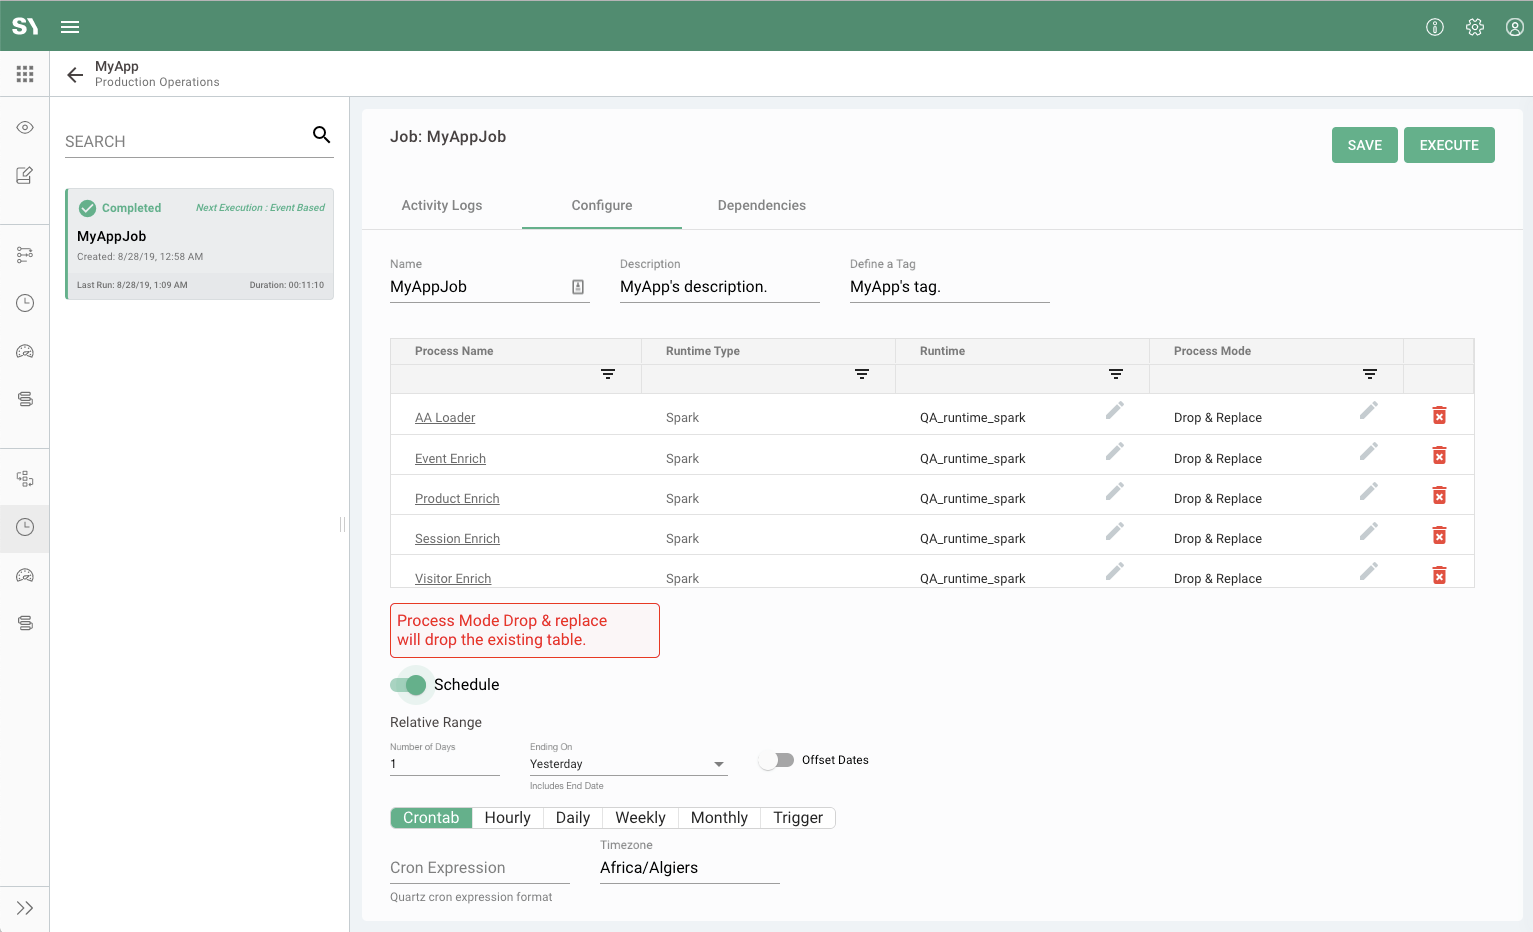Select the Daily schedule option

click(572, 818)
